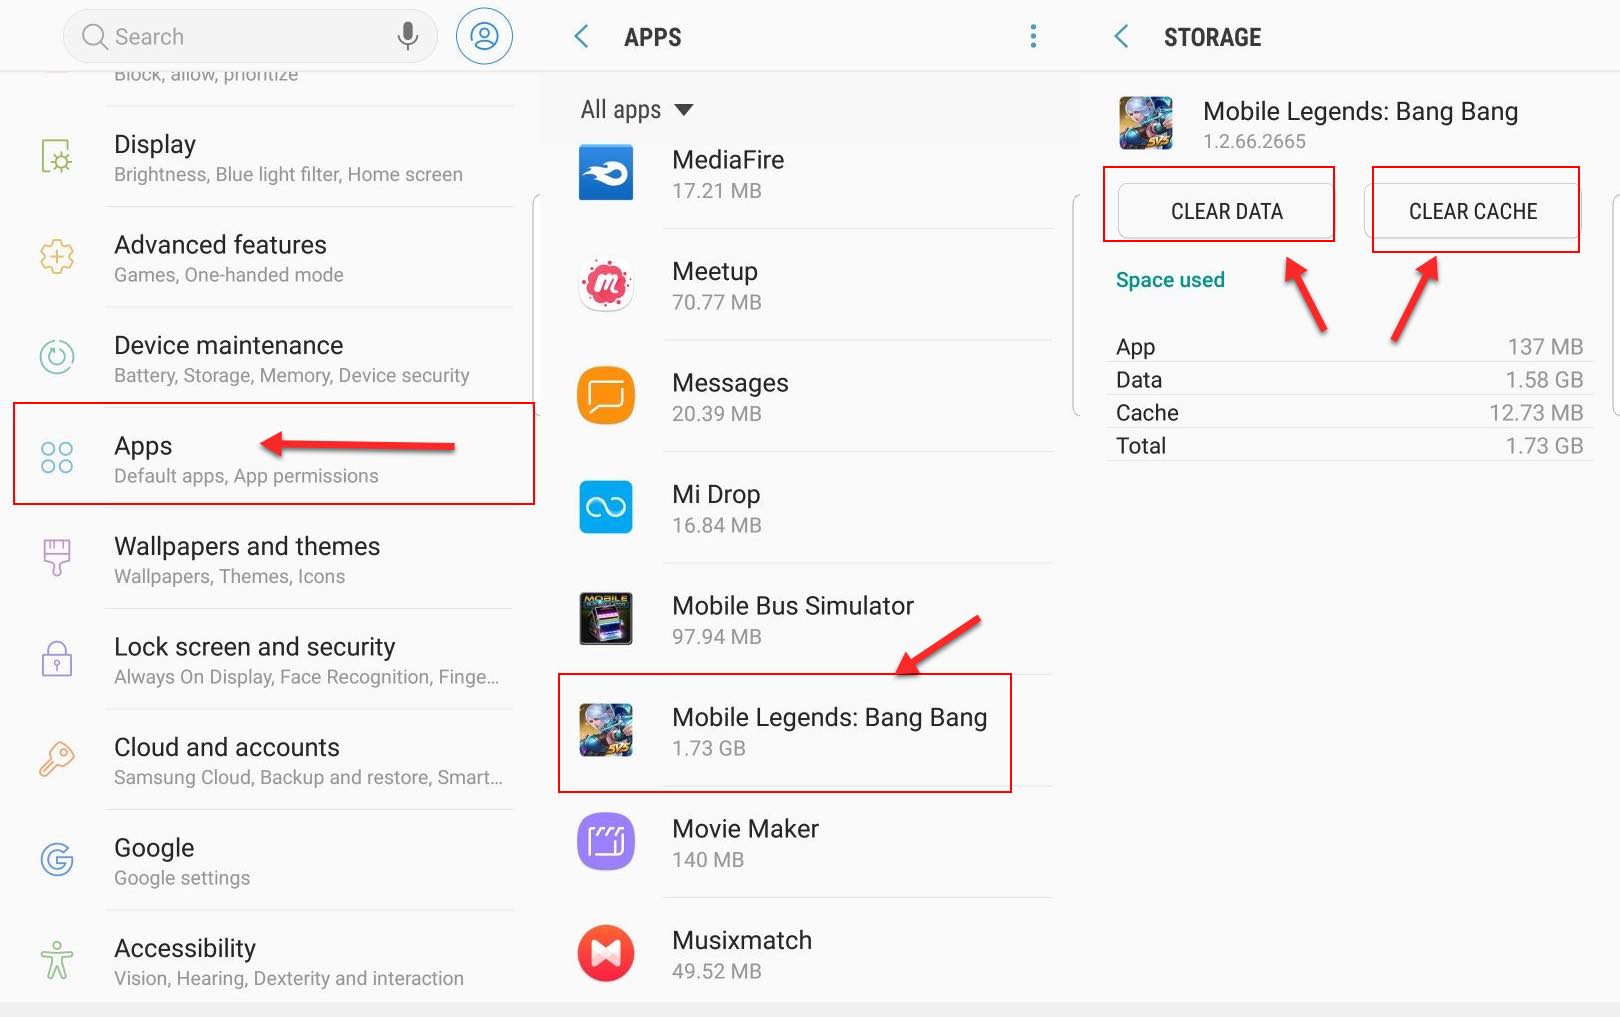Image resolution: width=1620 pixels, height=1017 pixels.
Task: Click the CLEAR DATA button
Action: pyautogui.click(x=1226, y=211)
